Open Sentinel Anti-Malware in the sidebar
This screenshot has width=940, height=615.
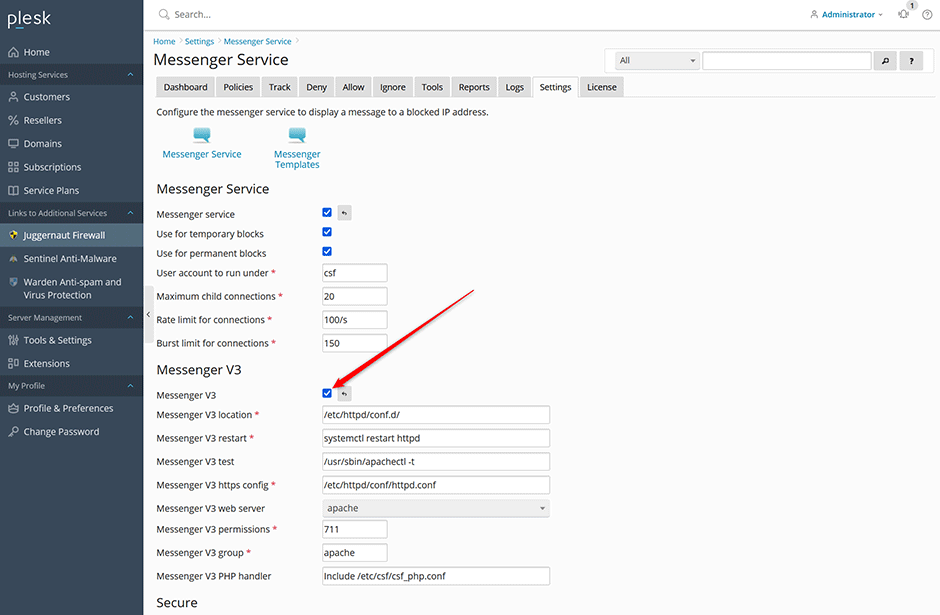pos(71,258)
